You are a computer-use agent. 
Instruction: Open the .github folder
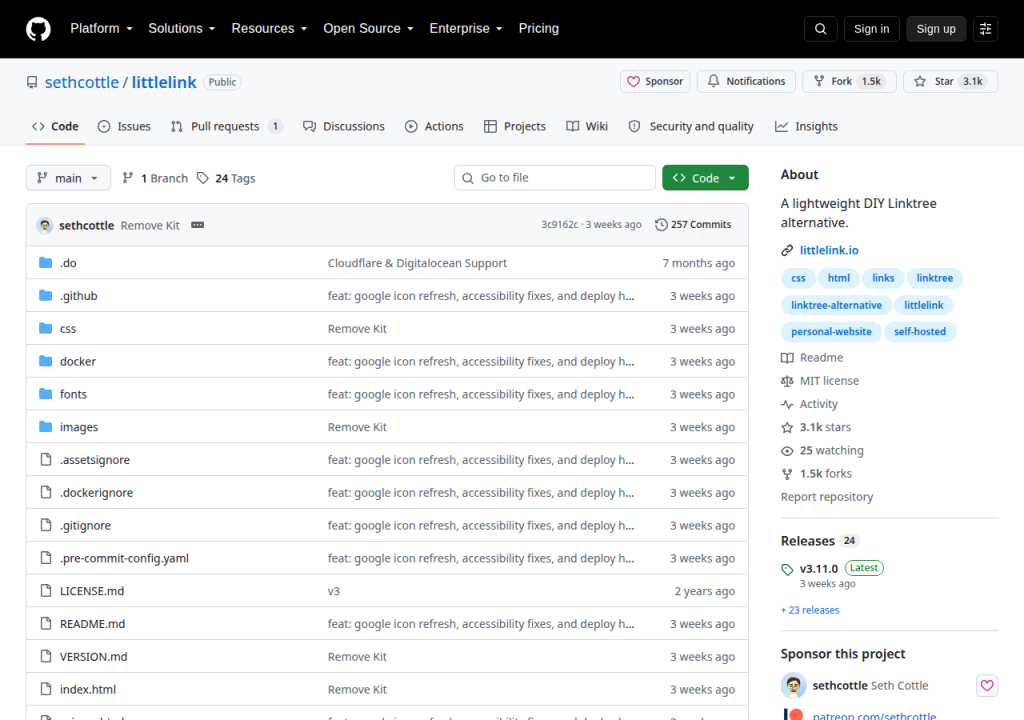coord(78,296)
